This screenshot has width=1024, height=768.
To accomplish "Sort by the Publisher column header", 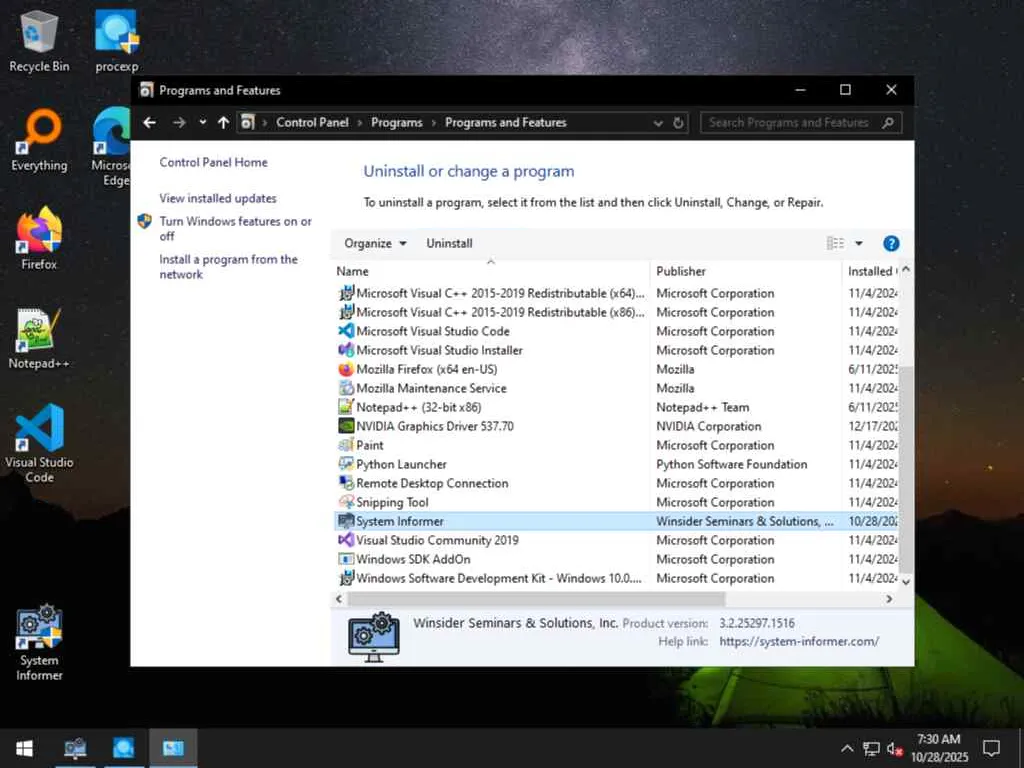I will 745,271.
